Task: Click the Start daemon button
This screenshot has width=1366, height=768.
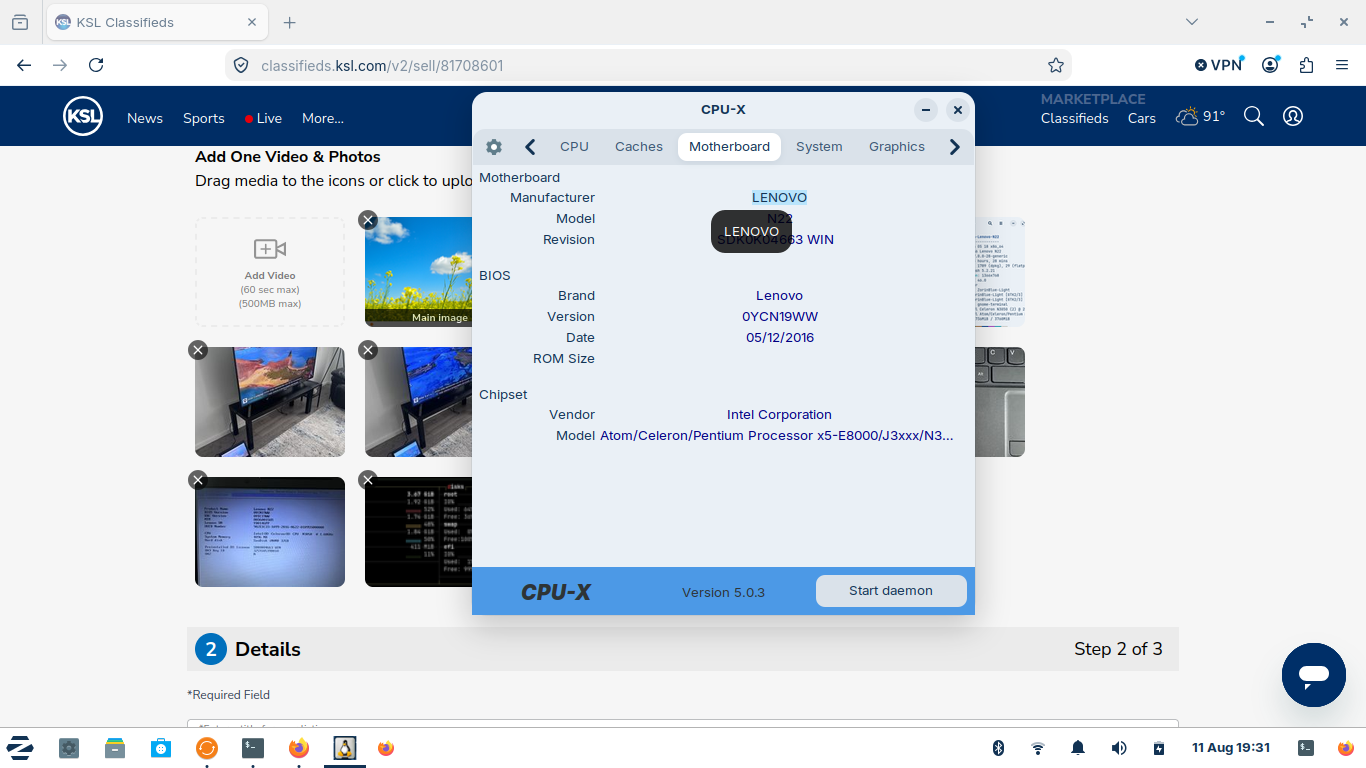Action: 891,591
